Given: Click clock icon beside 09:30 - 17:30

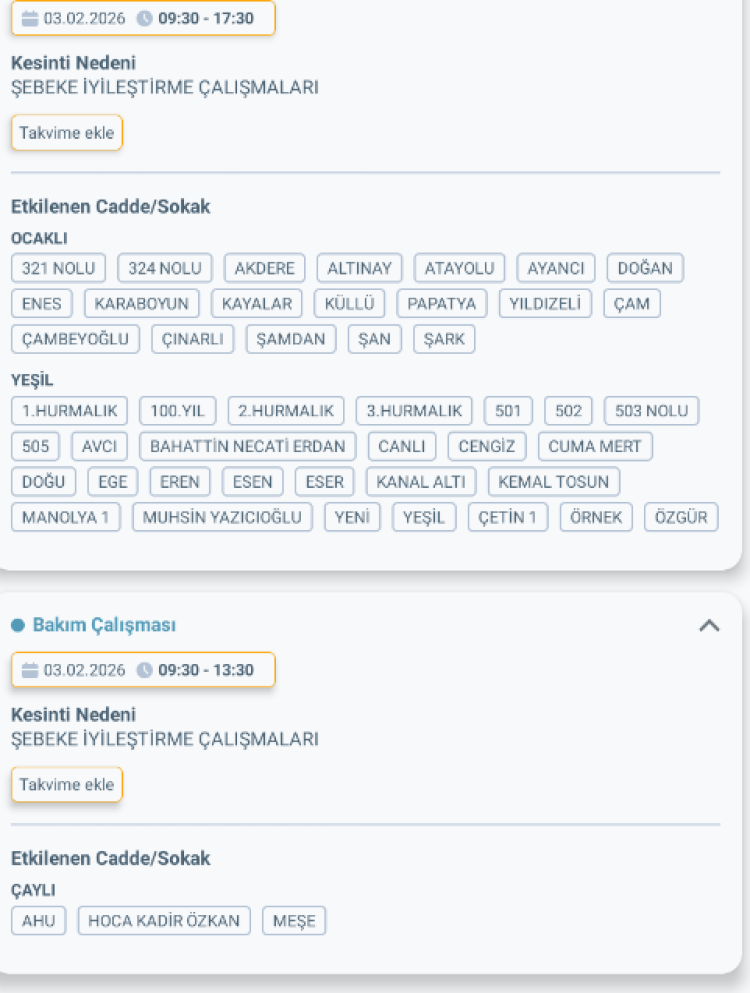Looking at the screenshot, I should [x=145, y=18].
